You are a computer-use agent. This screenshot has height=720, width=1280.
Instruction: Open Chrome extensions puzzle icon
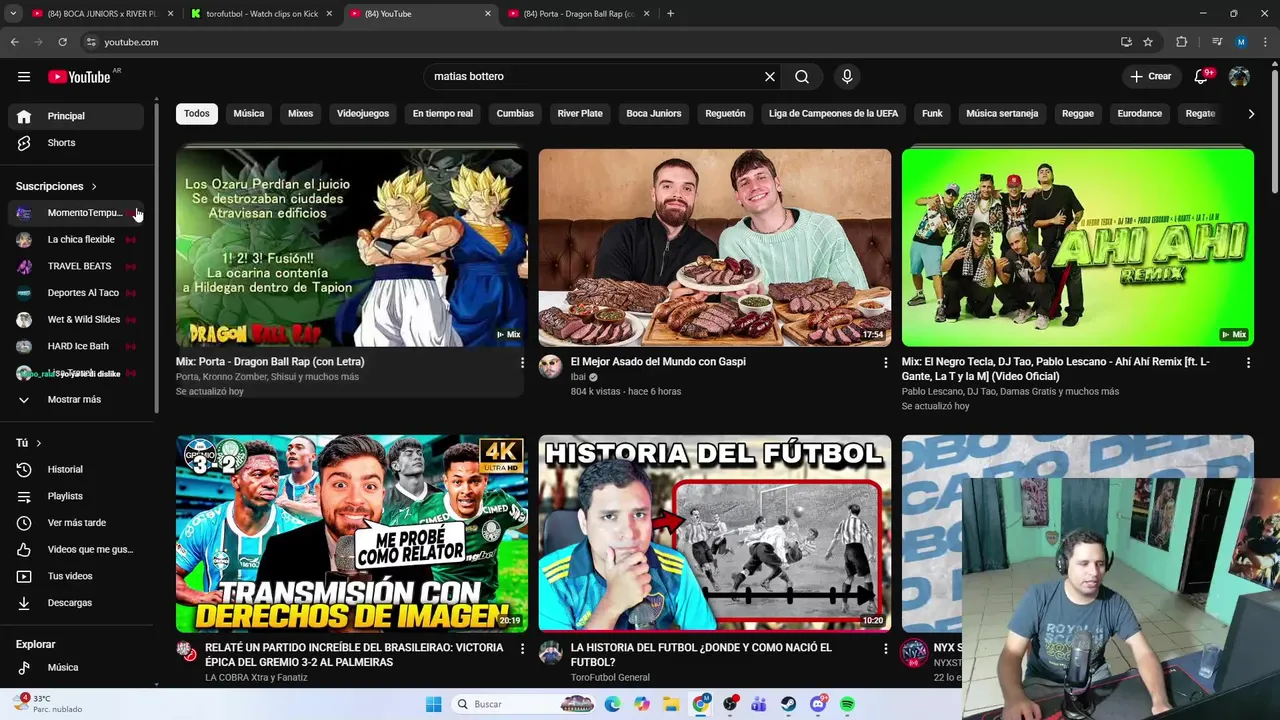tap(1182, 42)
